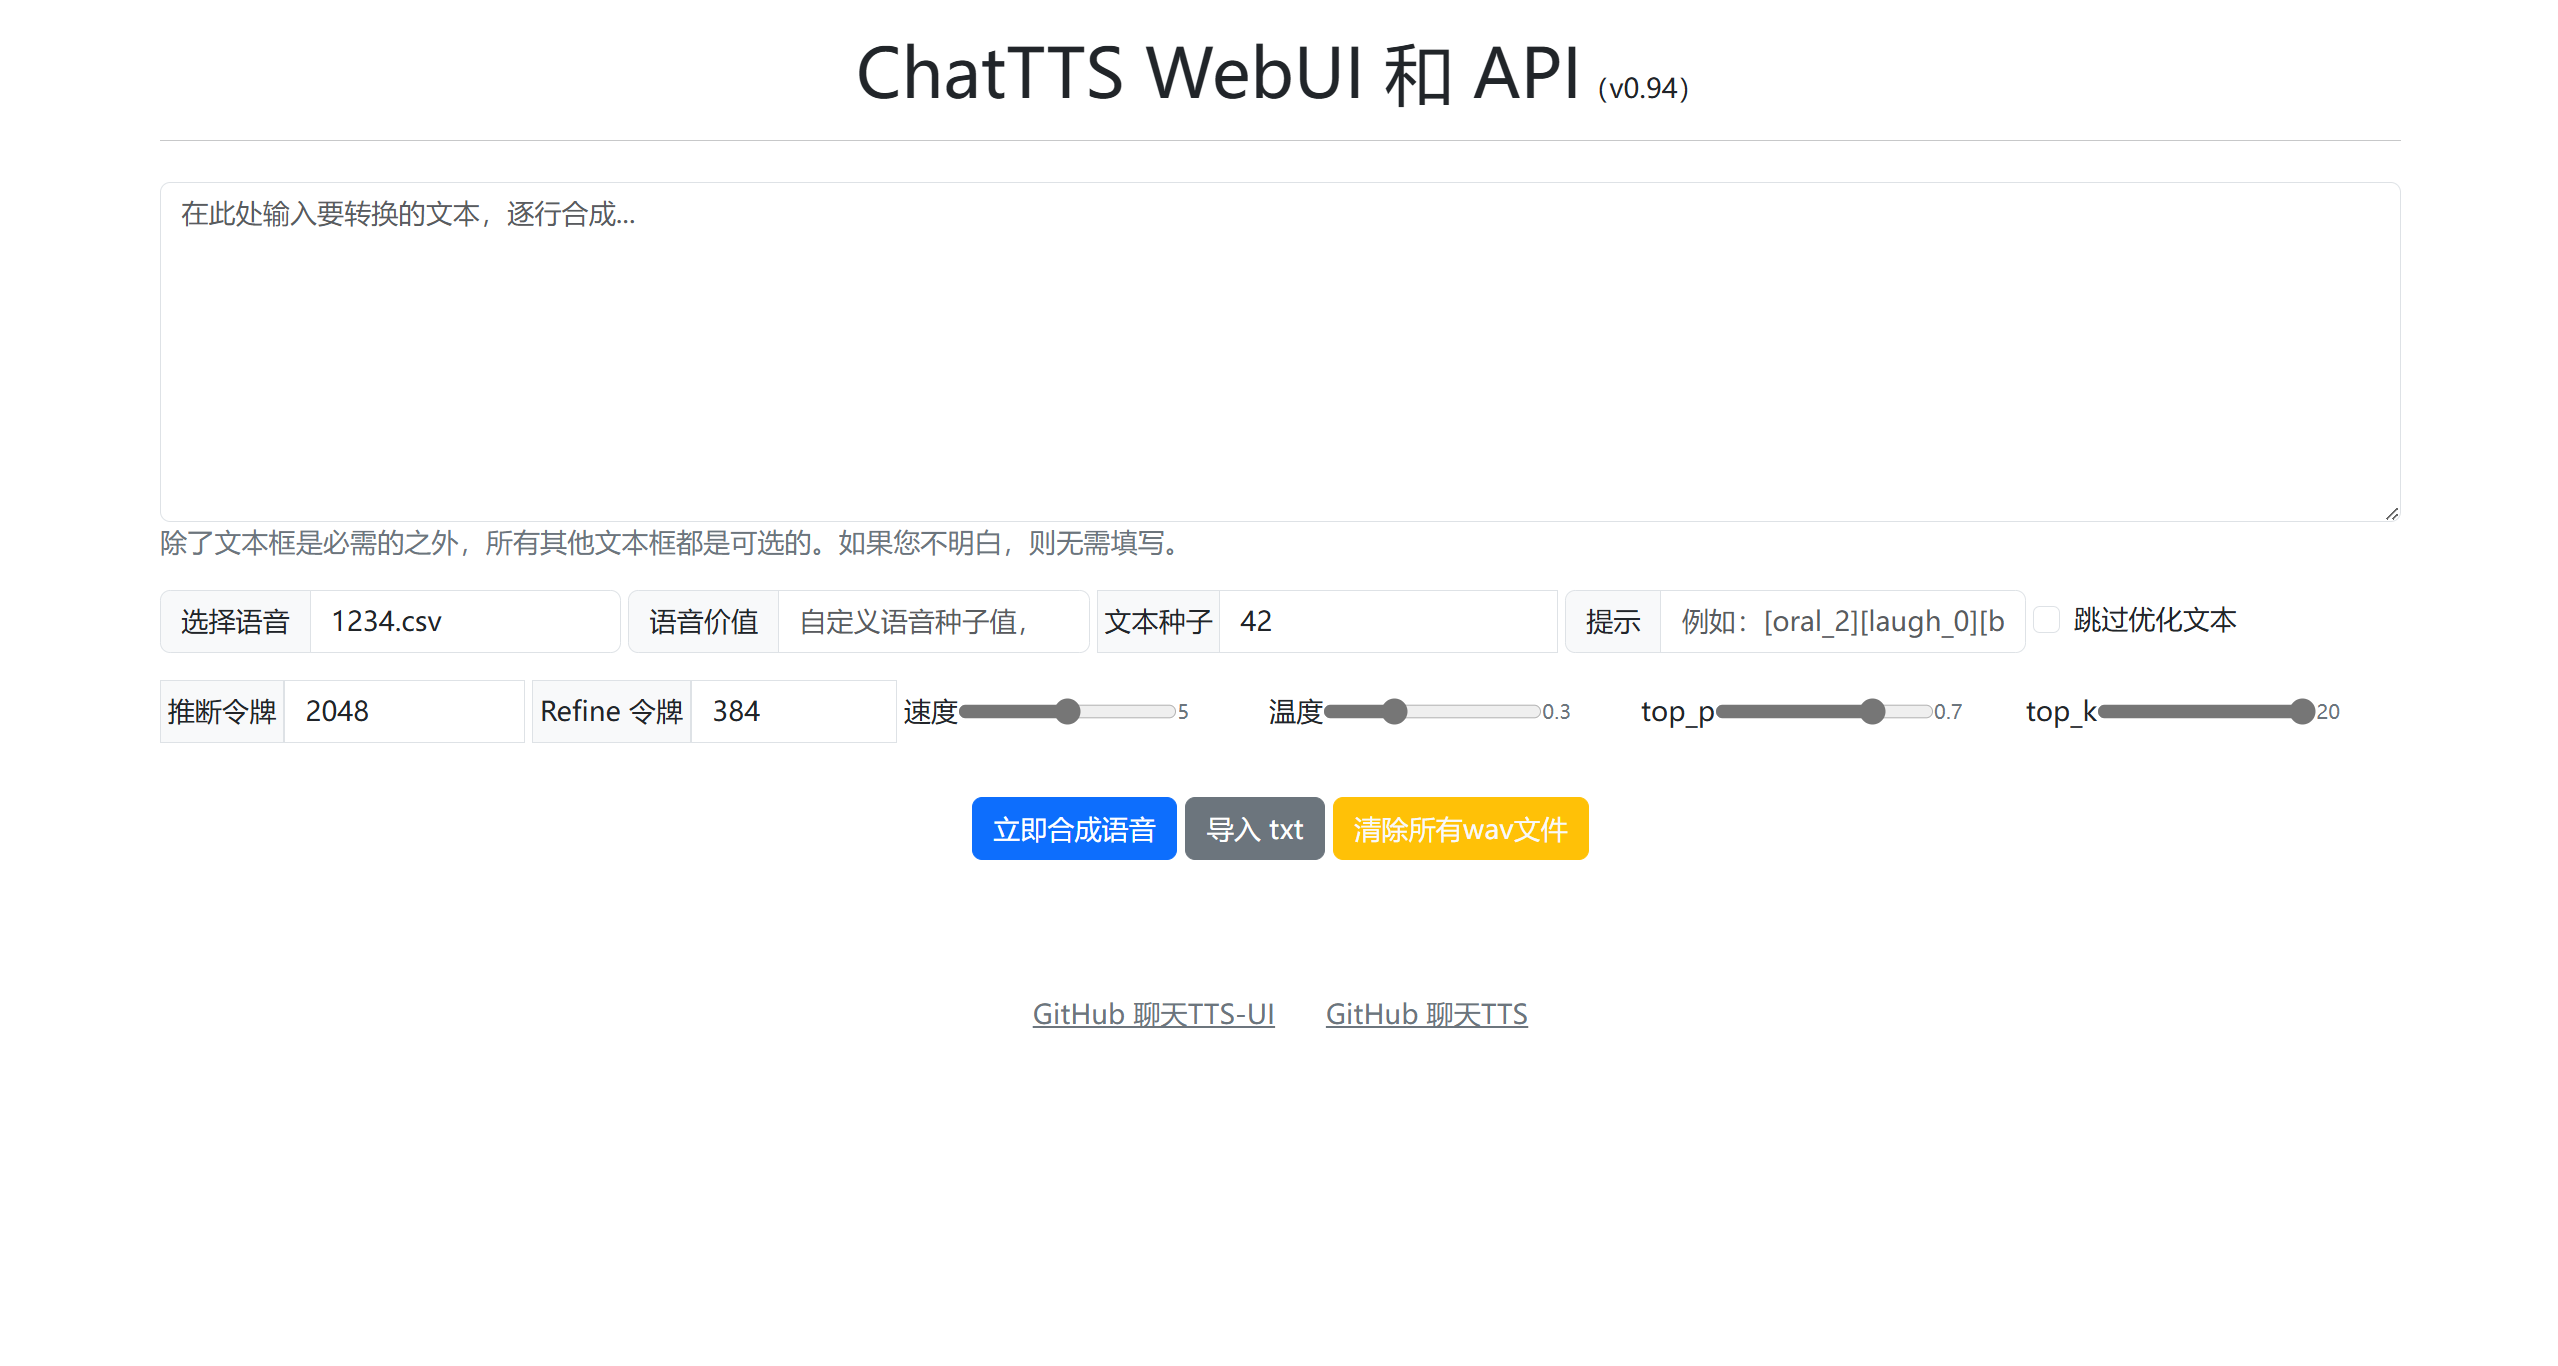Click the top_p value 0.7
This screenshot has width=2558, height=1366.
tap(1948, 712)
